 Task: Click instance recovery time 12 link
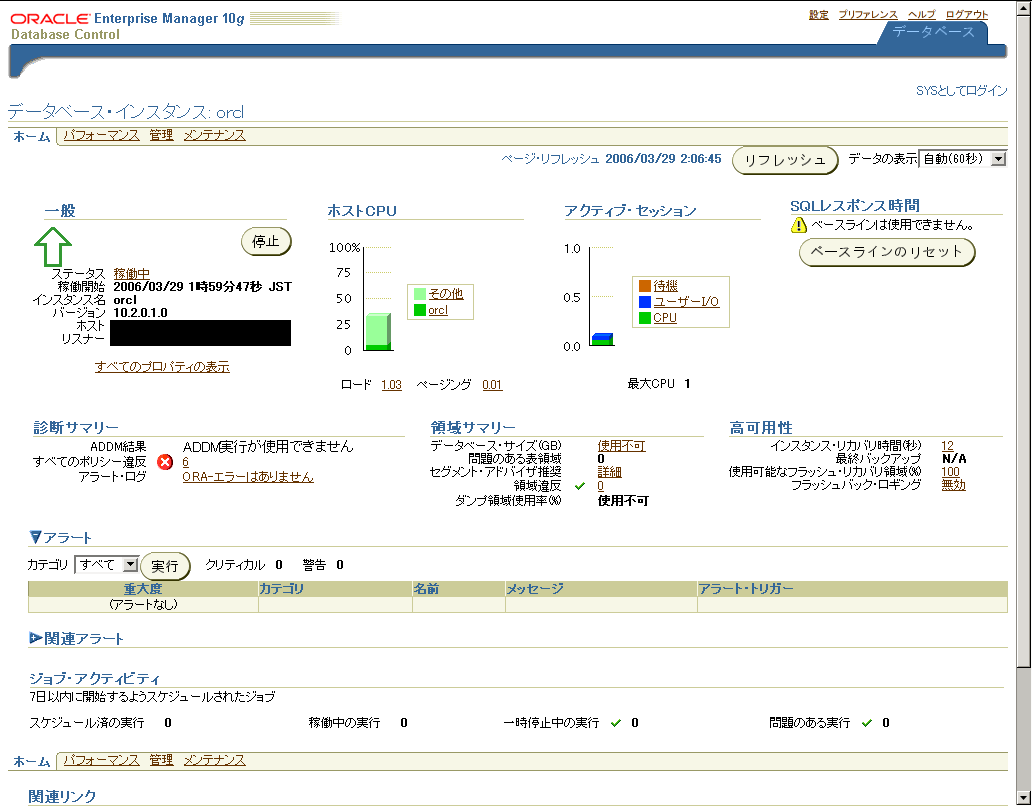947,445
